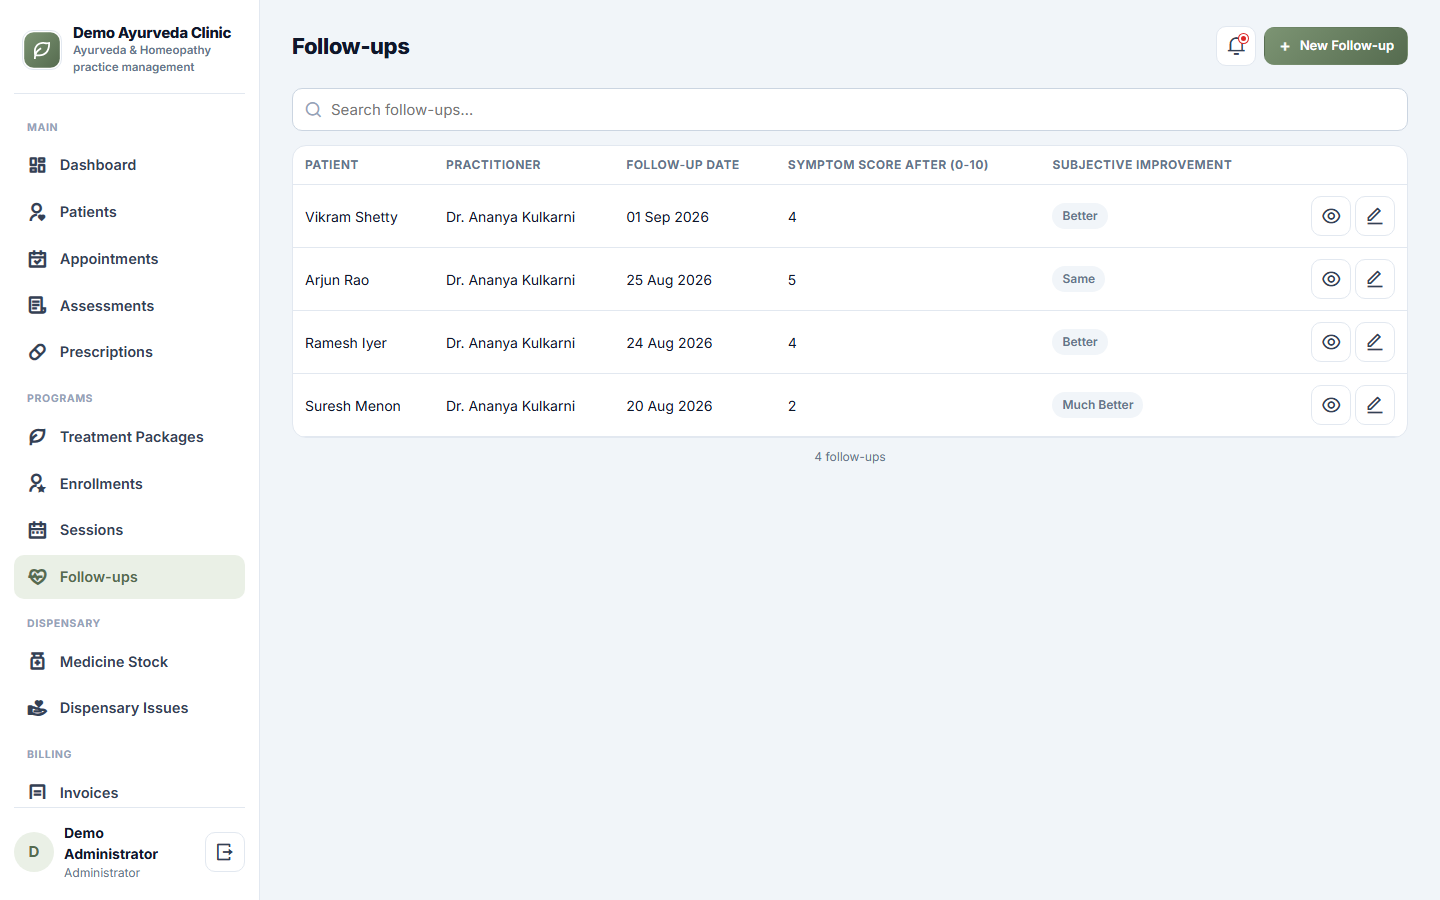View Arjun Rao follow-up details
The height and width of the screenshot is (900, 1440).
point(1331,279)
